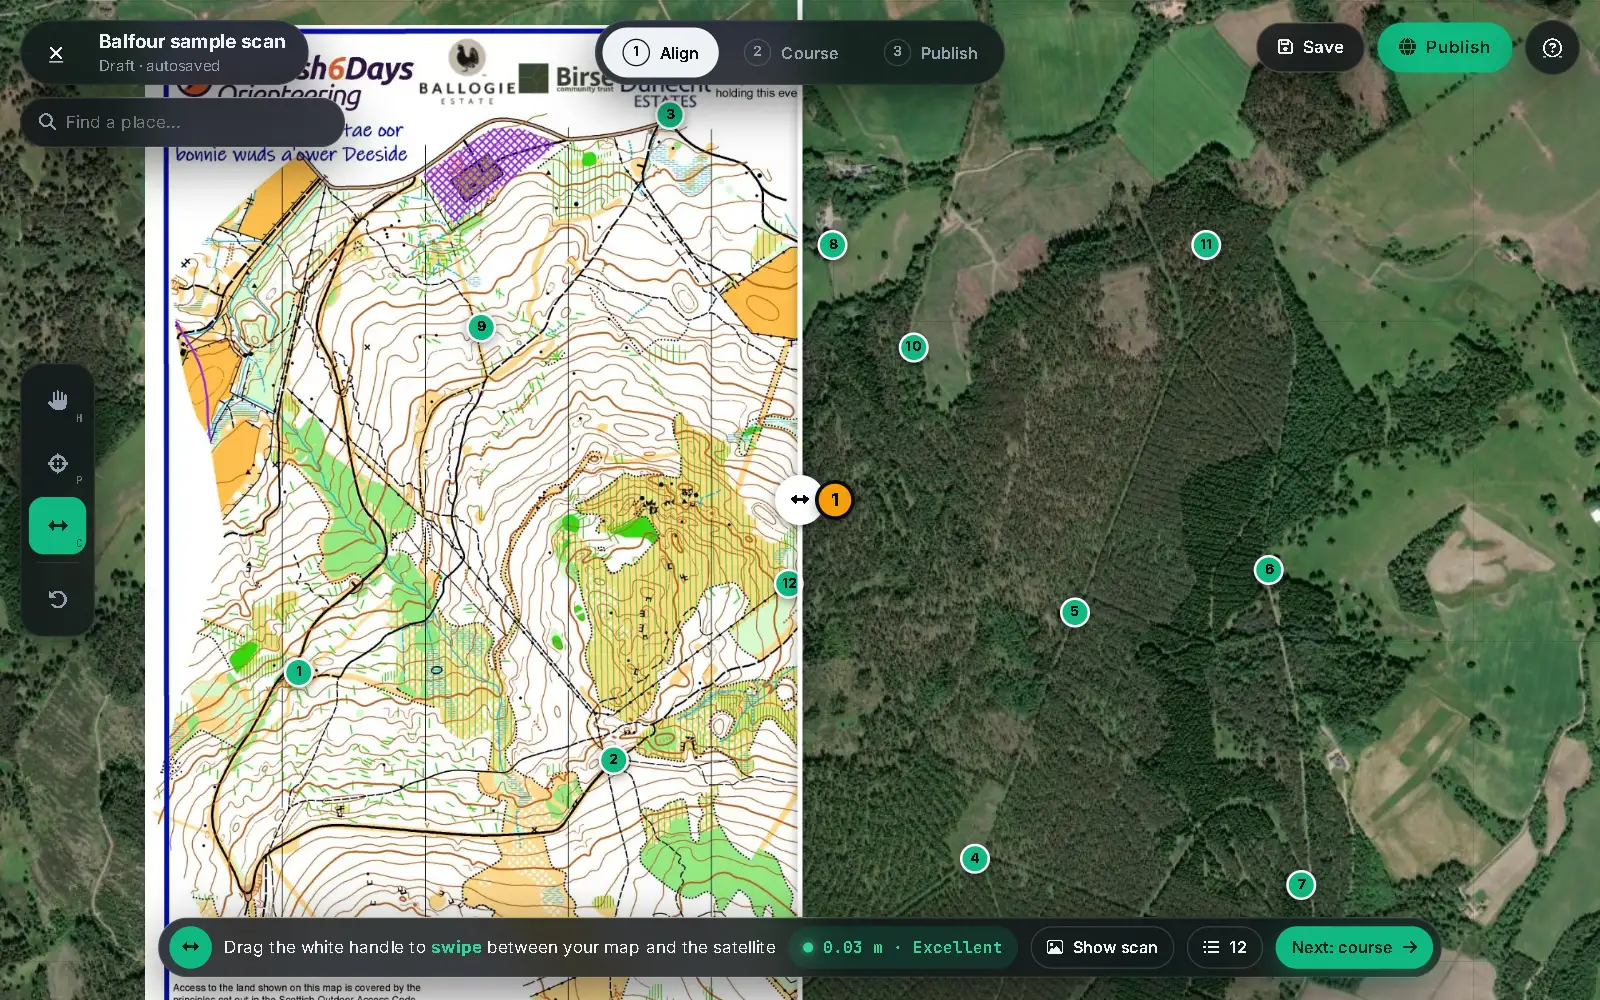Proceed with Next: course button
Viewport: 1600px width, 1000px height.
[x=1354, y=947]
